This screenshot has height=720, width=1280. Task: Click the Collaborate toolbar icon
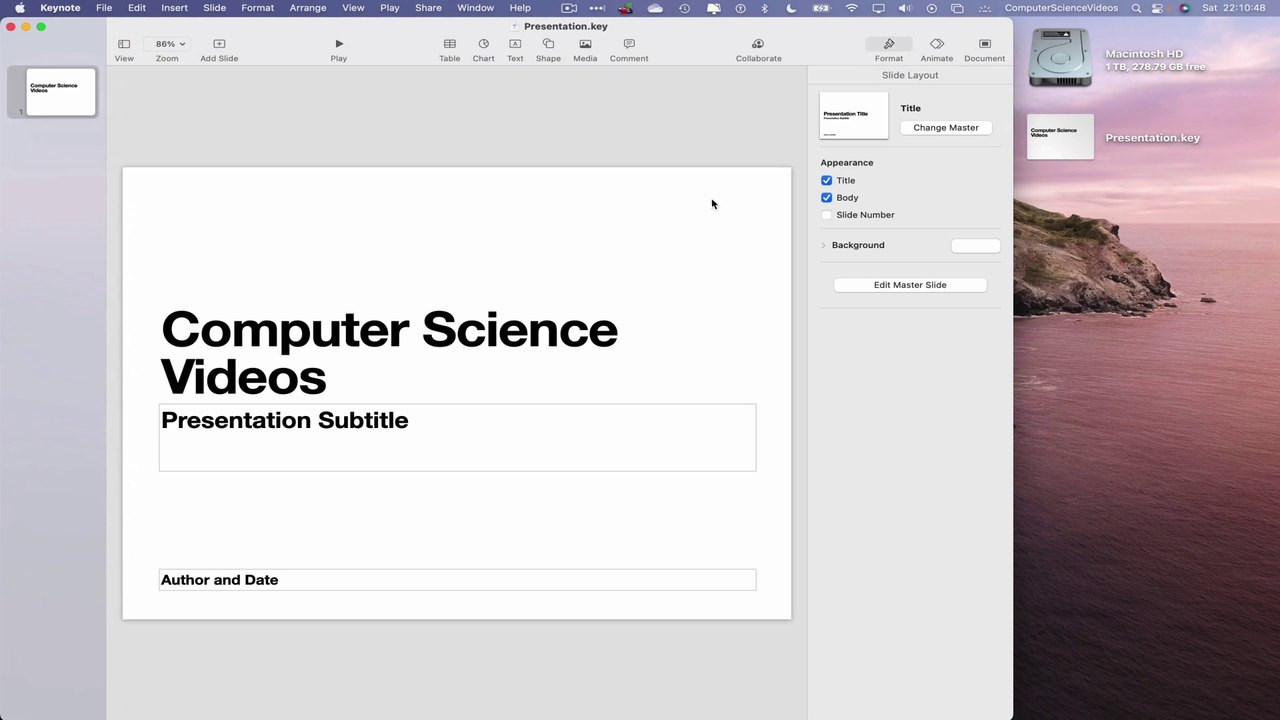758,44
